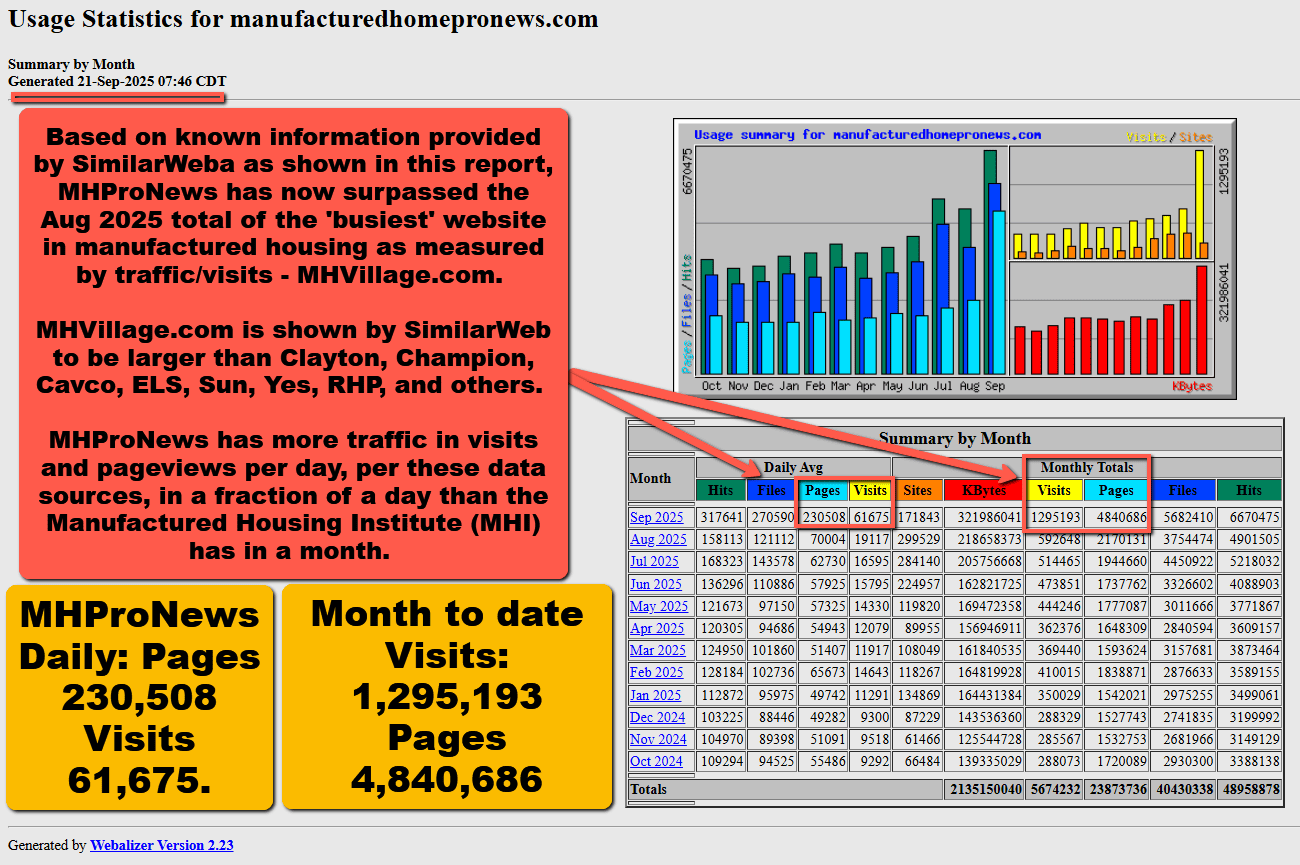The width and height of the screenshot is (1300, 865).
Task: Click the orange MHProNews Daily Pages box
Action: [x=139, y=697]
